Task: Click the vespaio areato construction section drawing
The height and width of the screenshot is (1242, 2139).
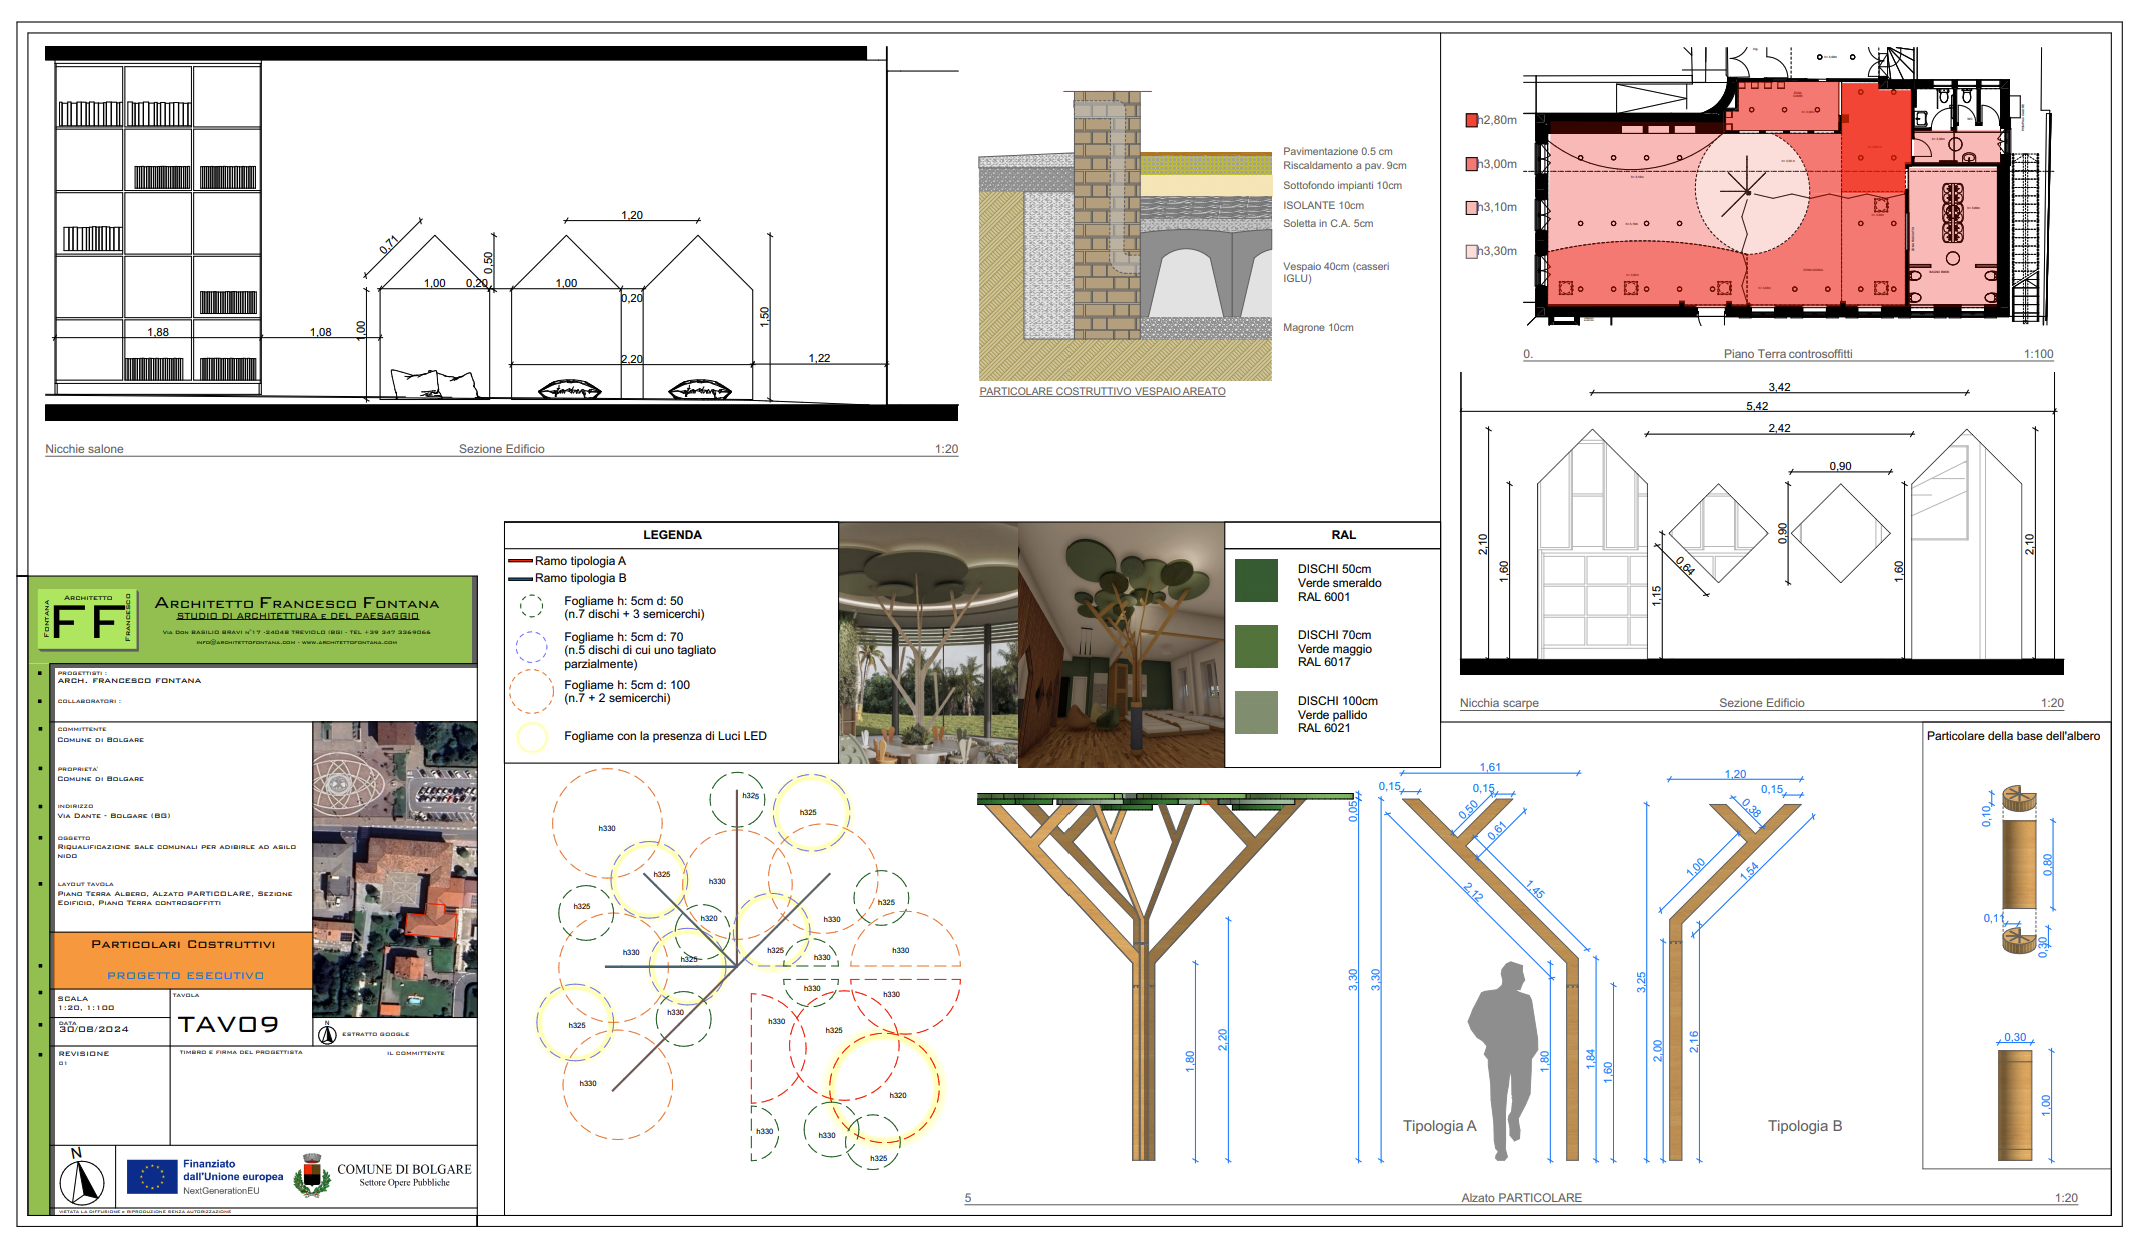Action: click(1125, 235)
